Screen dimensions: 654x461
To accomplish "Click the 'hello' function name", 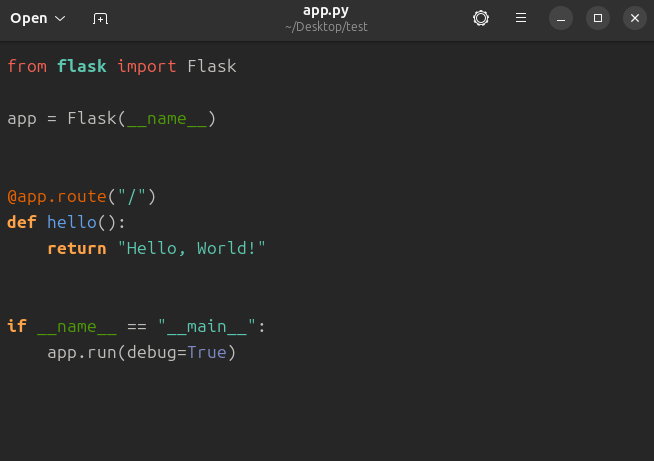I will coord(72,222).
